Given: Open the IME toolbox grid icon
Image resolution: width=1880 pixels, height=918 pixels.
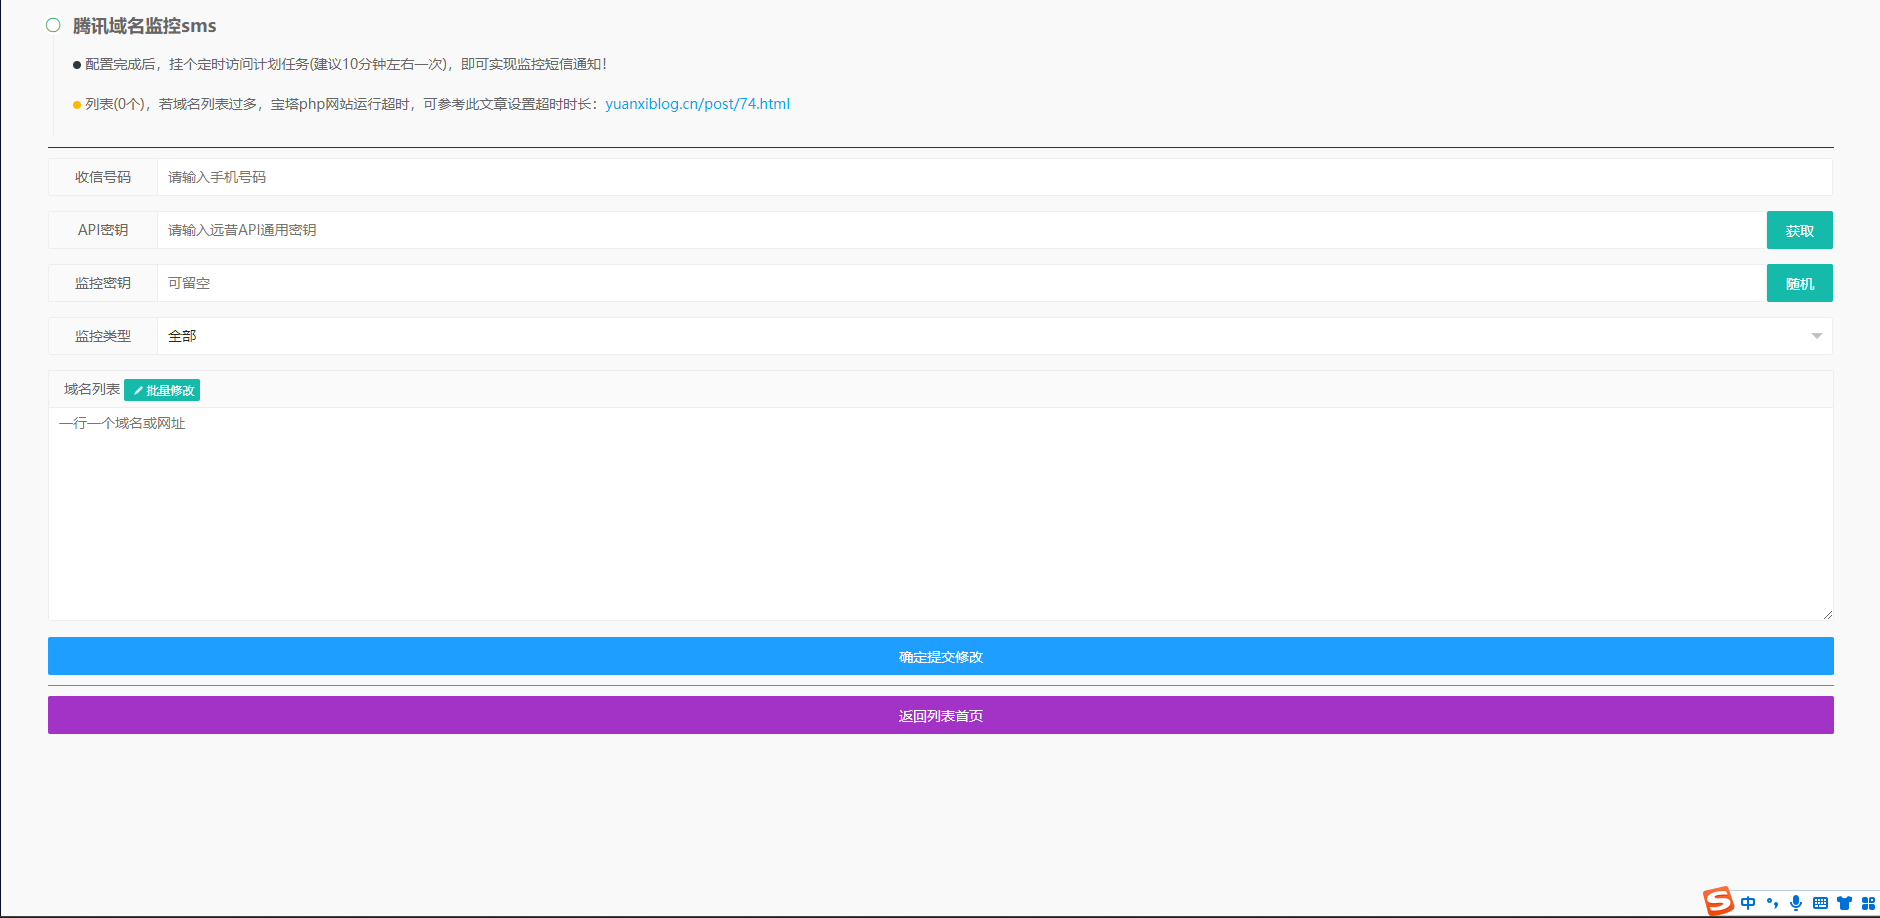Looking at the screenshot, I should click(1867, 903).
